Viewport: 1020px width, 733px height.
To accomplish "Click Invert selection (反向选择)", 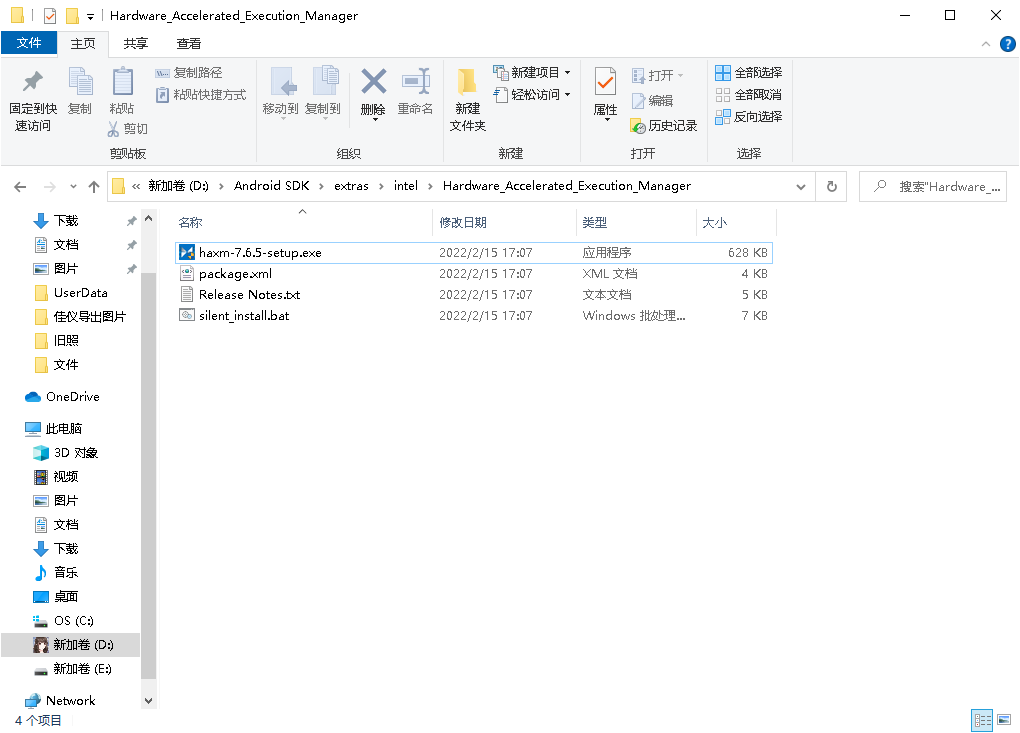I will pos(749,117).
